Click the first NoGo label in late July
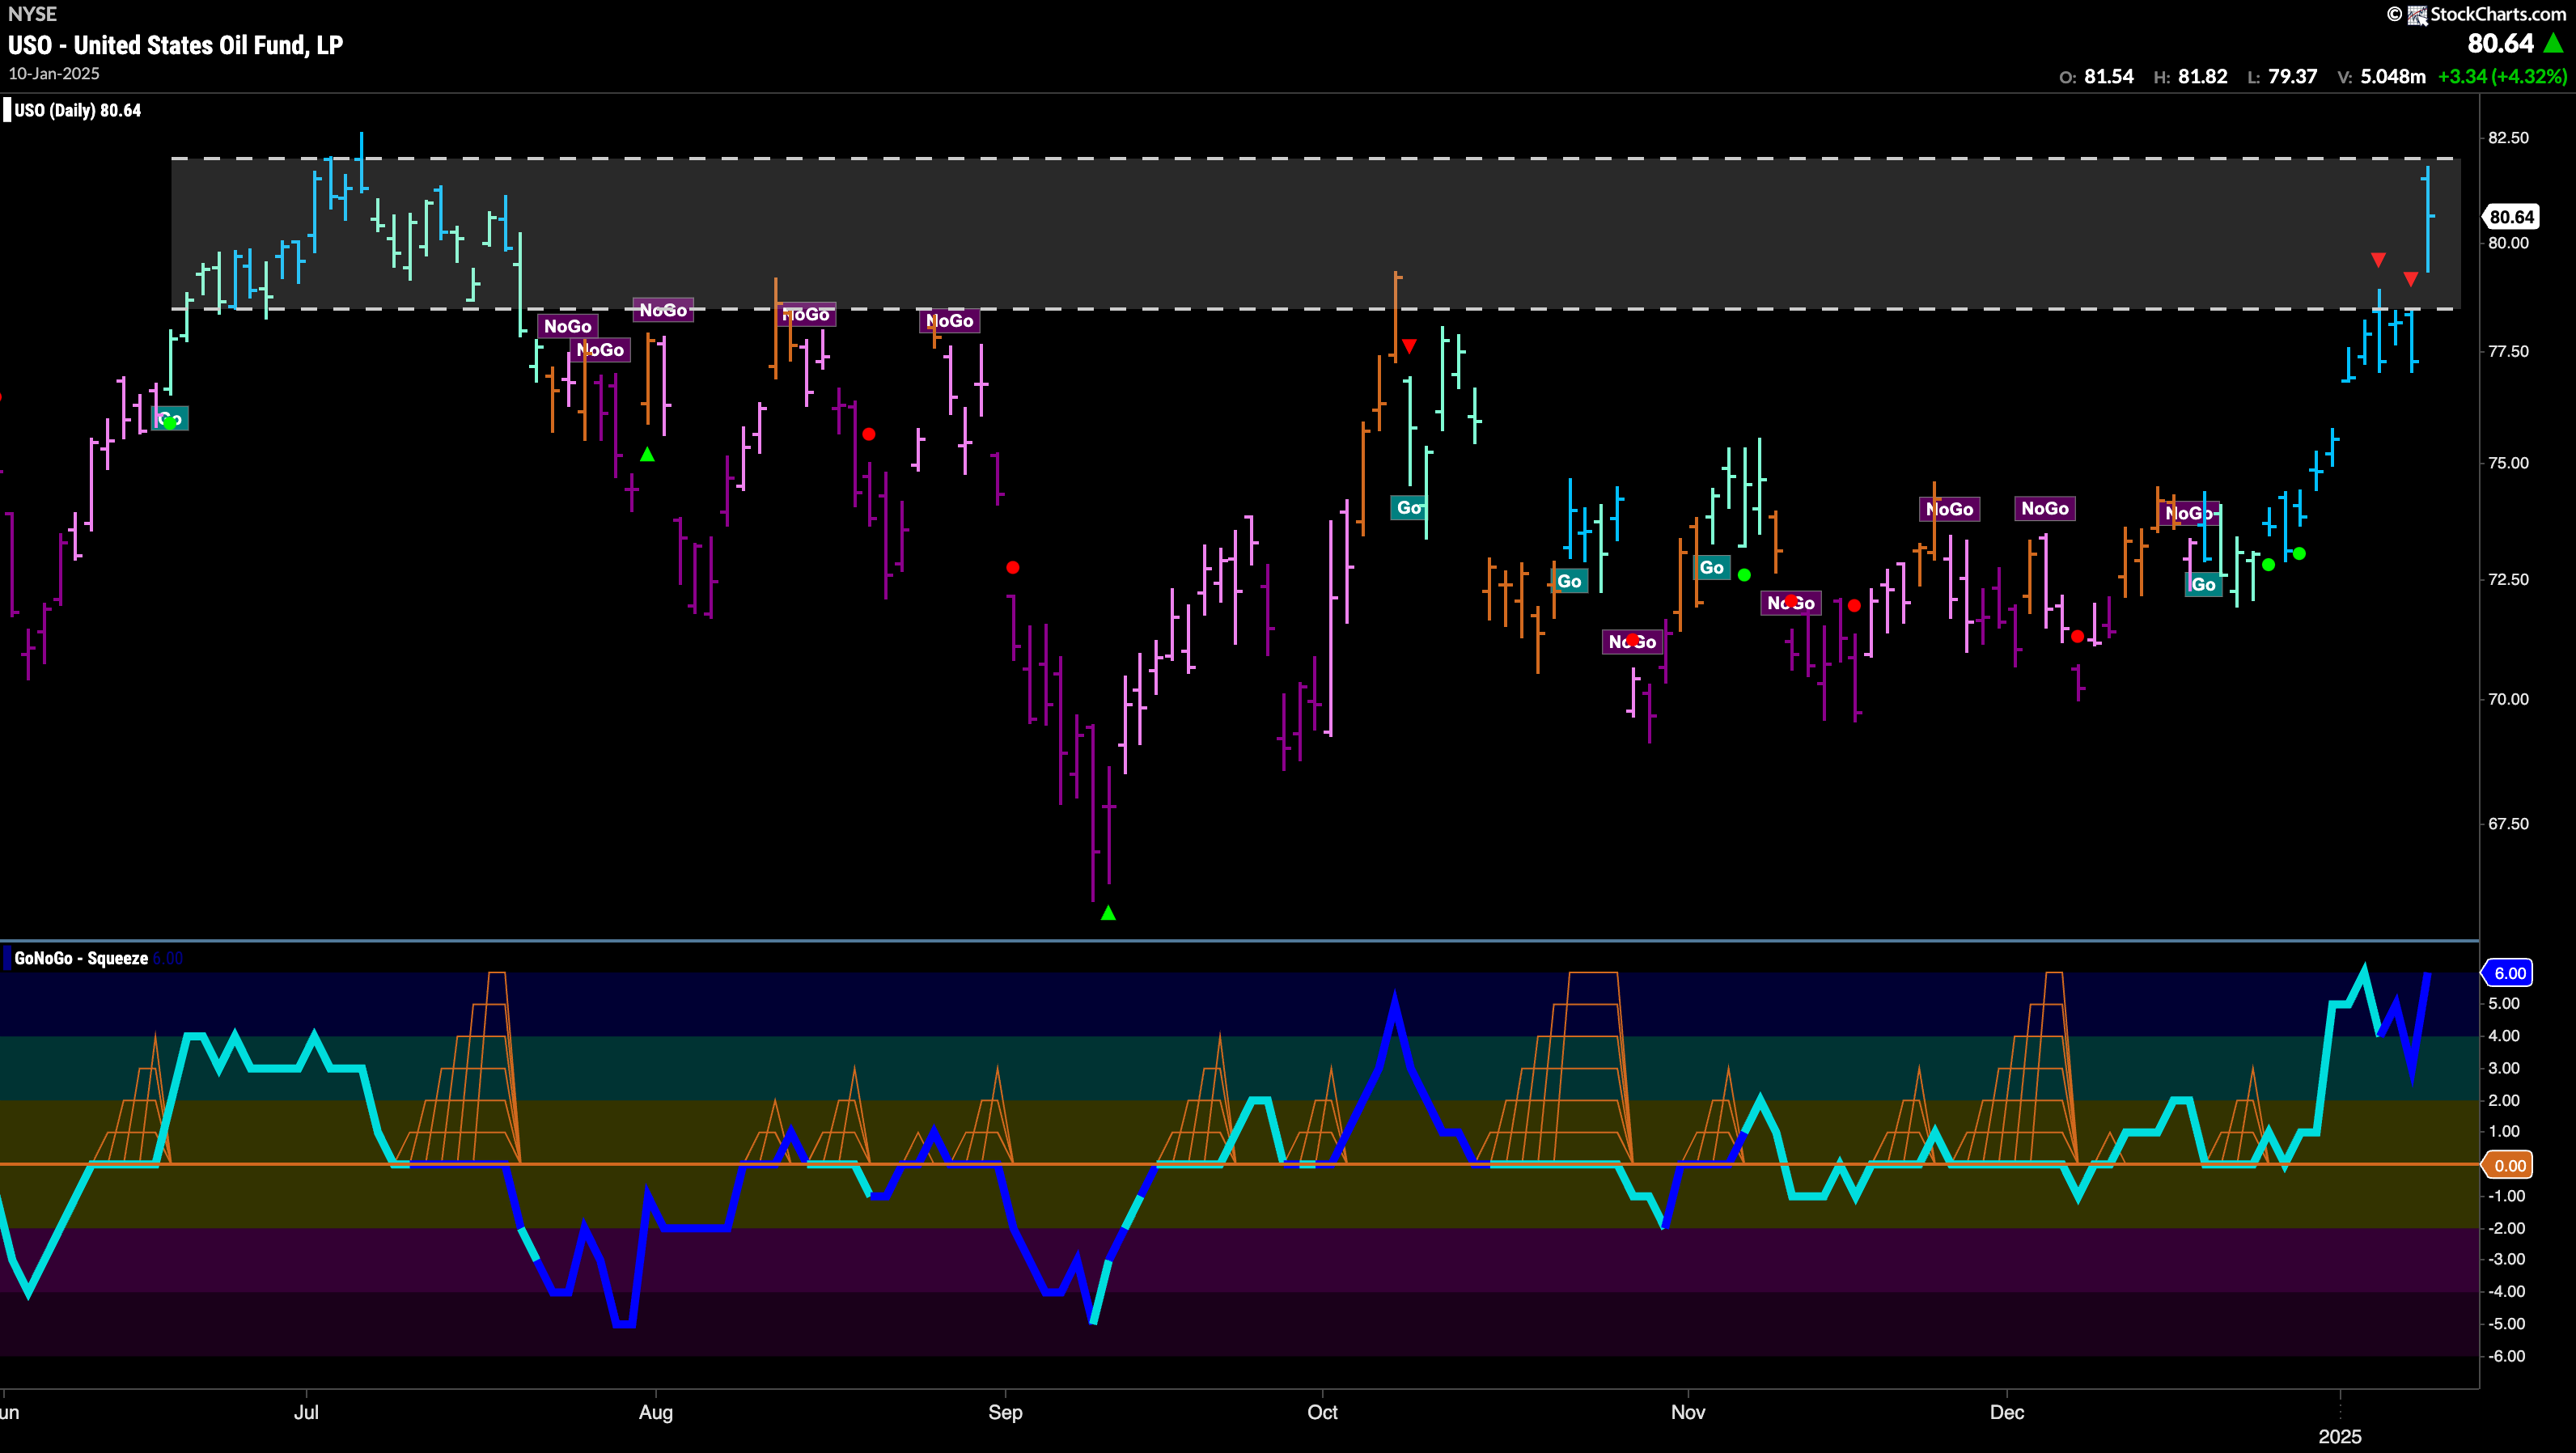Viewport: 2576px width, 1453px height. (567, 327)
